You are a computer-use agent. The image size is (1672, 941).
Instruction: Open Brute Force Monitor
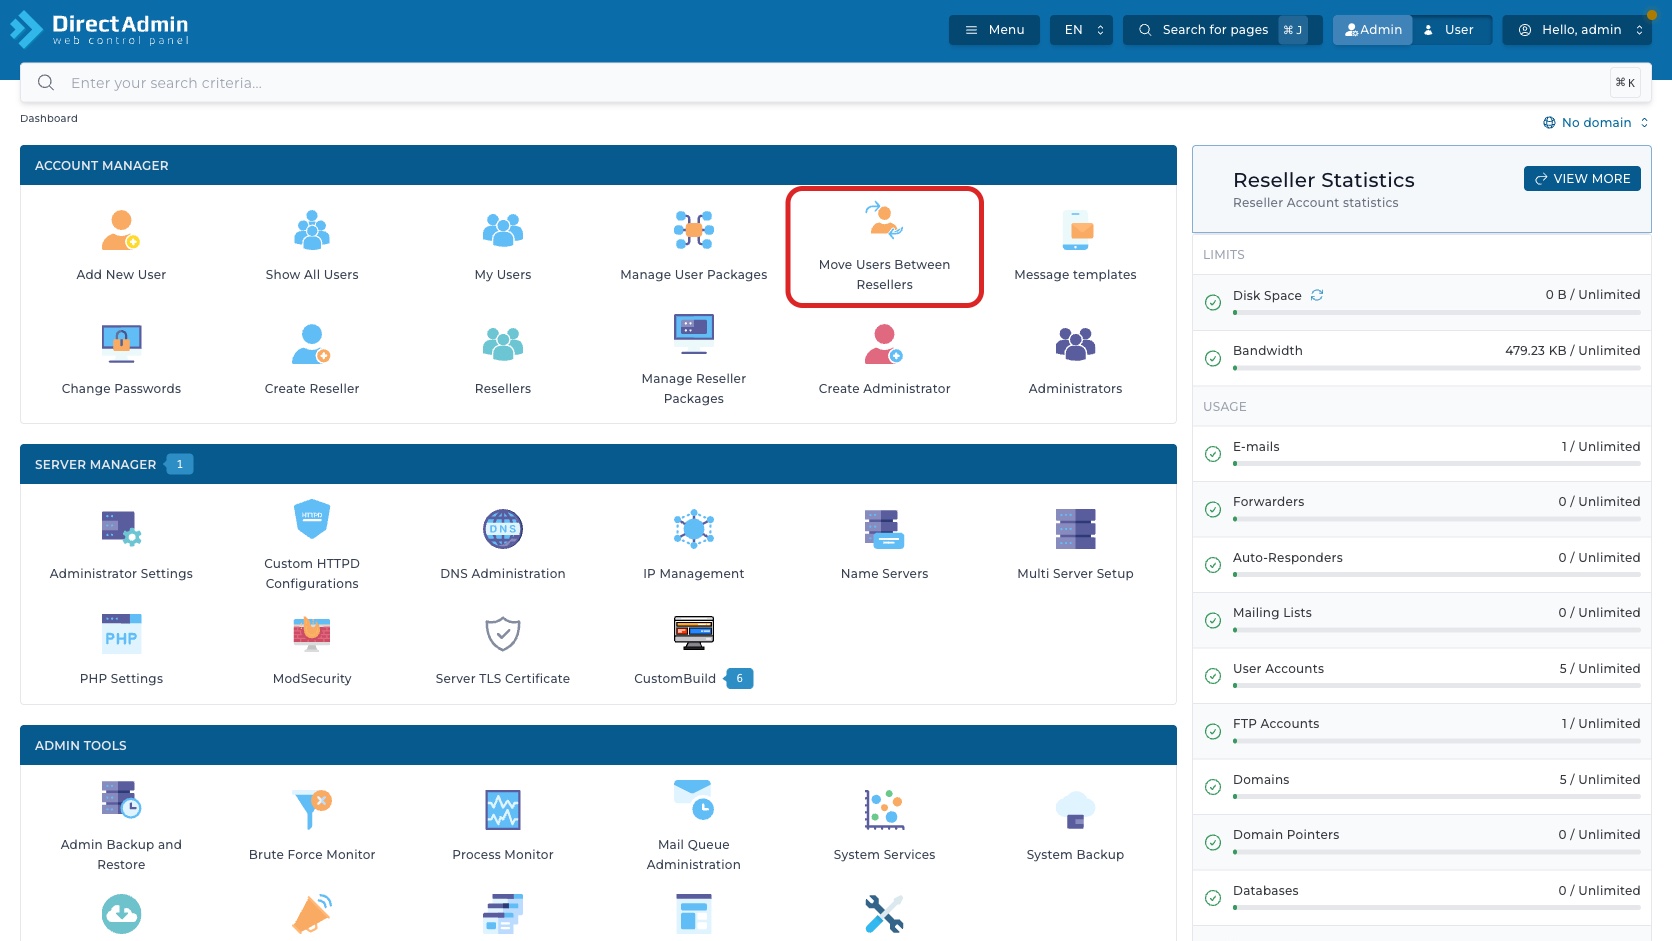[312, 825]
